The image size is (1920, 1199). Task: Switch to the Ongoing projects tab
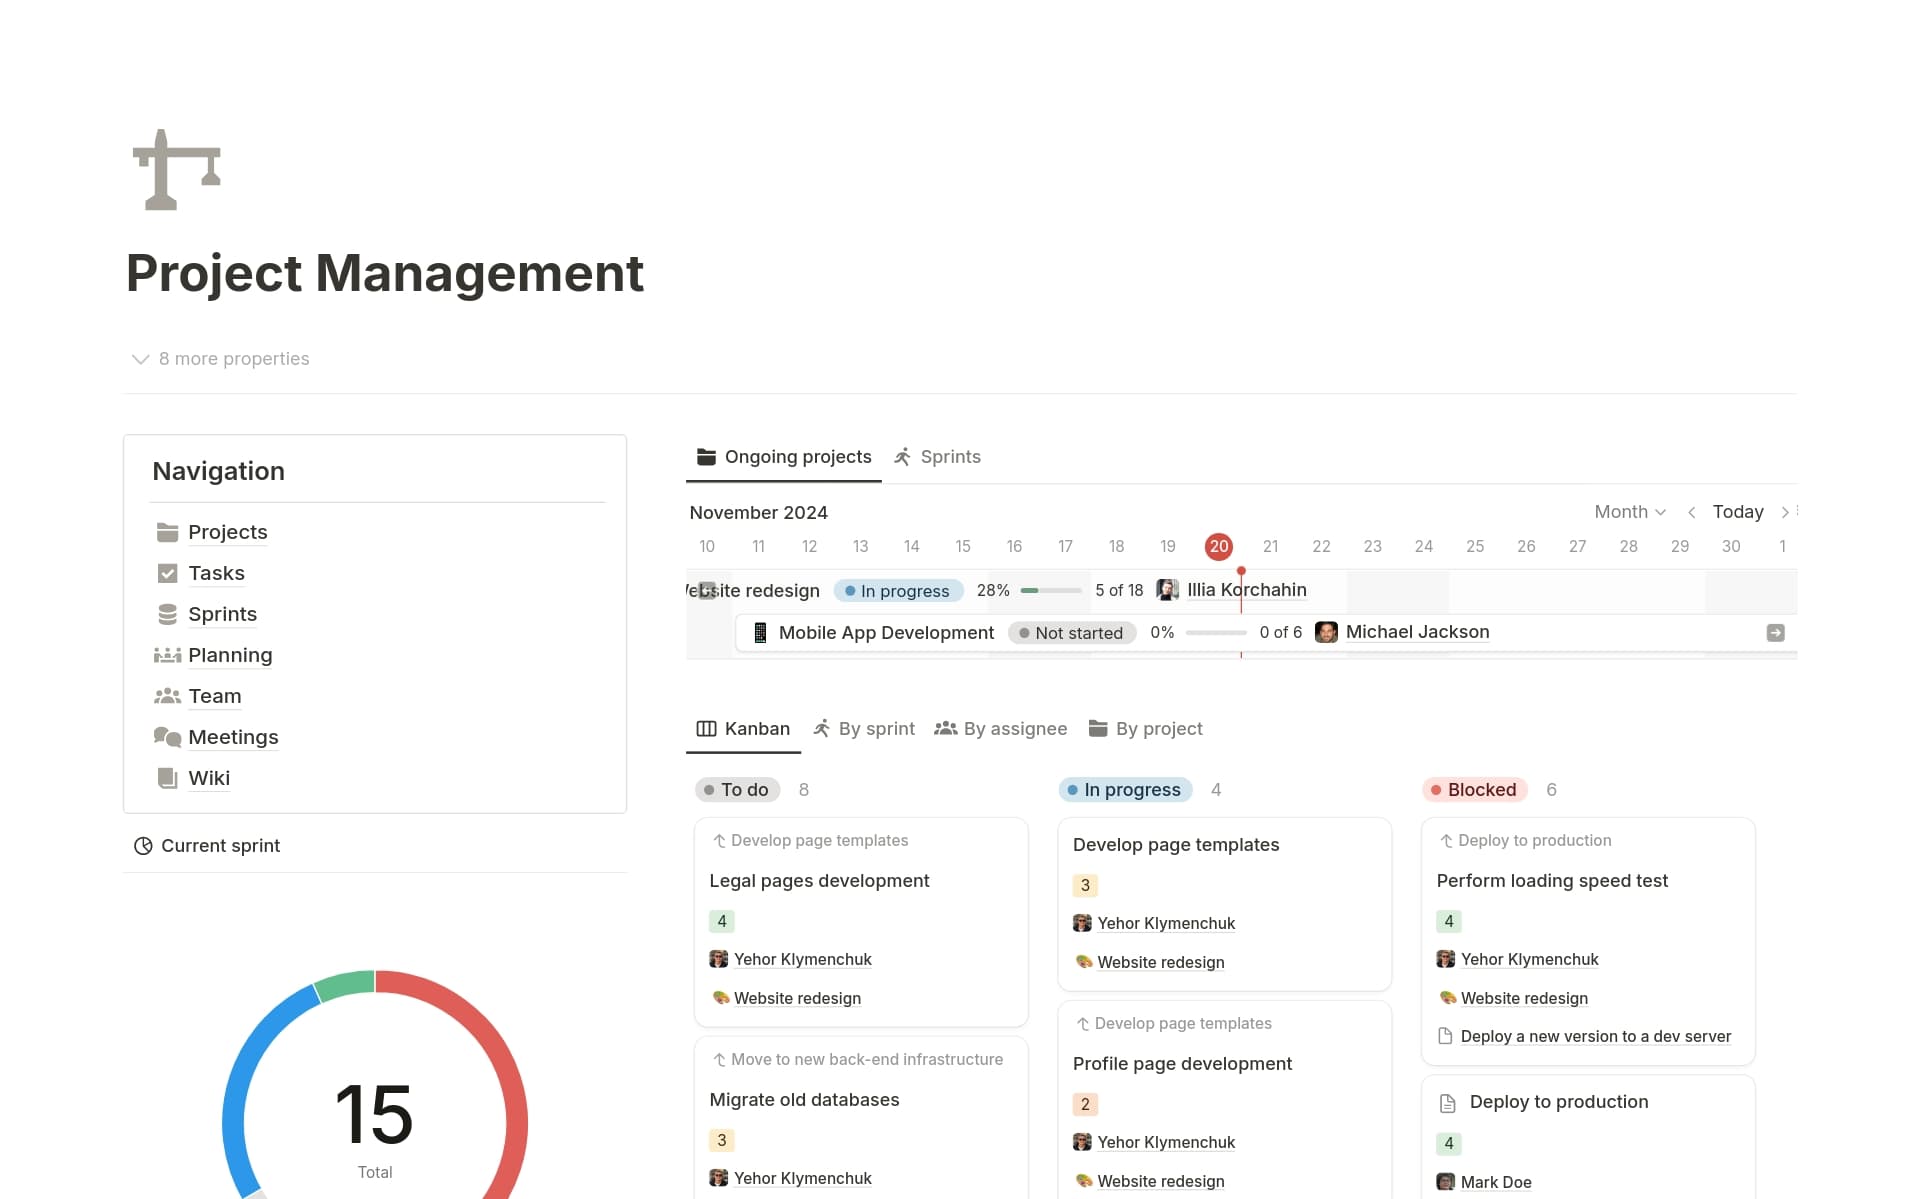point(797,456)
